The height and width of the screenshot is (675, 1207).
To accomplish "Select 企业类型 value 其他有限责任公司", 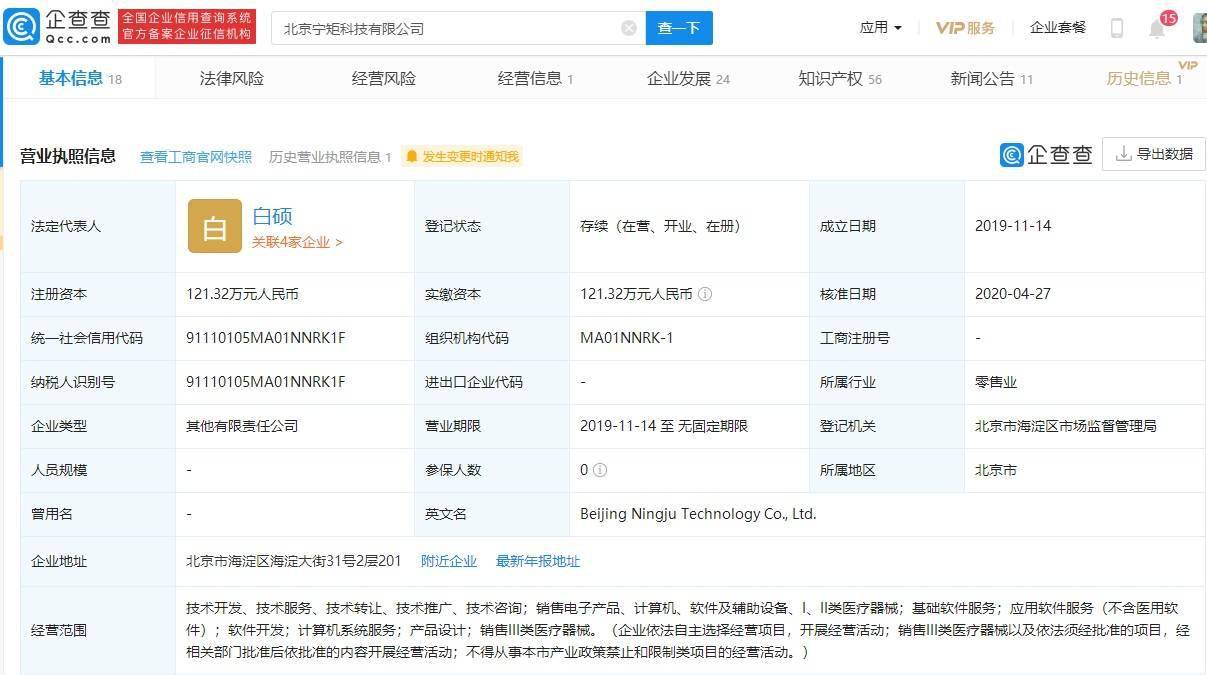I will pyautogui.click(x=242, y=426).
